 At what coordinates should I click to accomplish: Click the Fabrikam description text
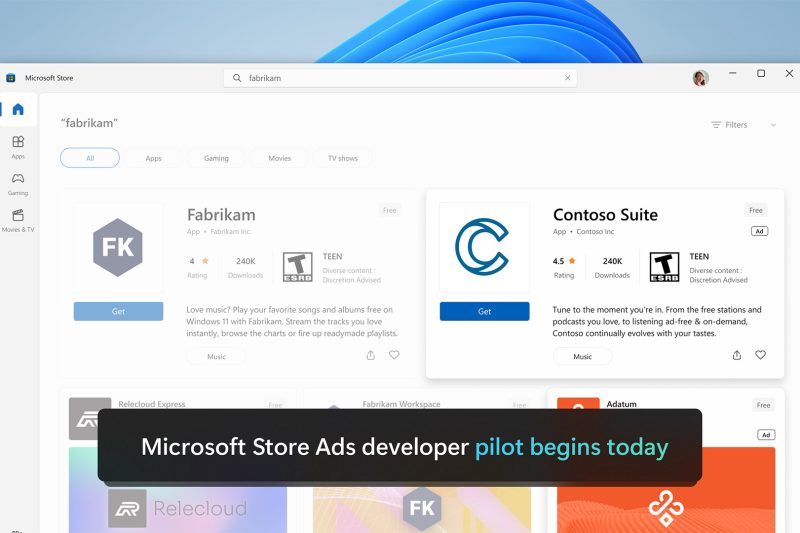[x=292, y=321]
